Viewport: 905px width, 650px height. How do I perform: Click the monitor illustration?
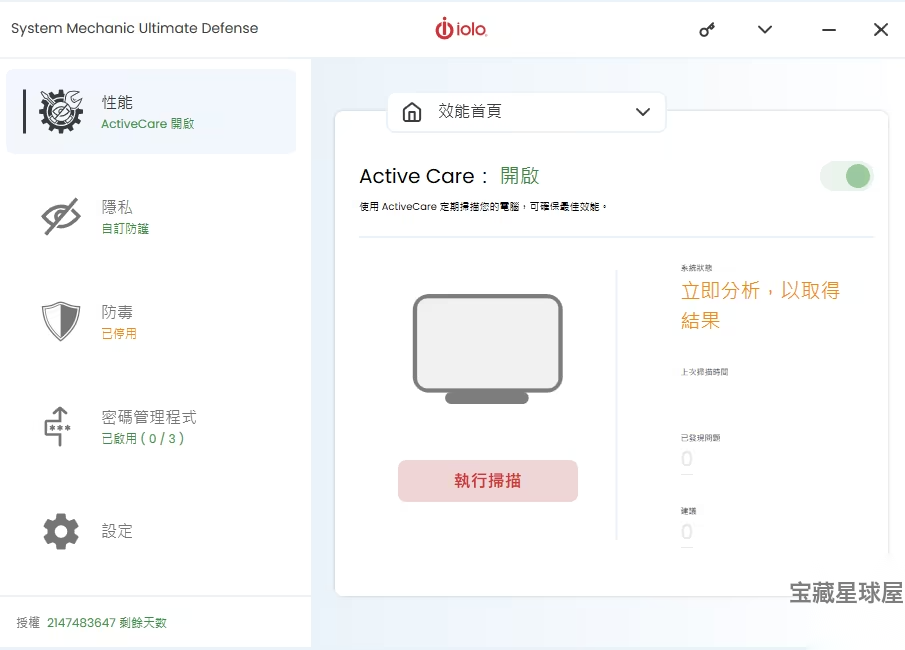tap(488, 349)
